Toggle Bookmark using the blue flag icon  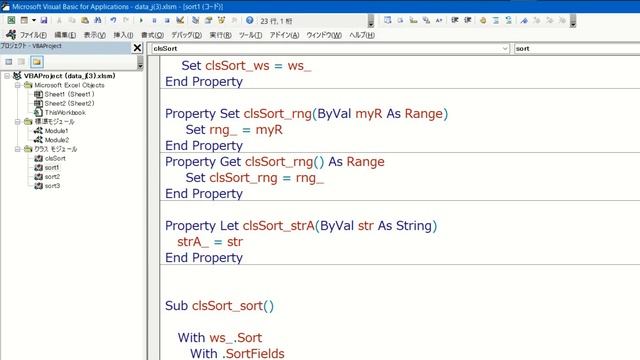click(x=524, y=20)
